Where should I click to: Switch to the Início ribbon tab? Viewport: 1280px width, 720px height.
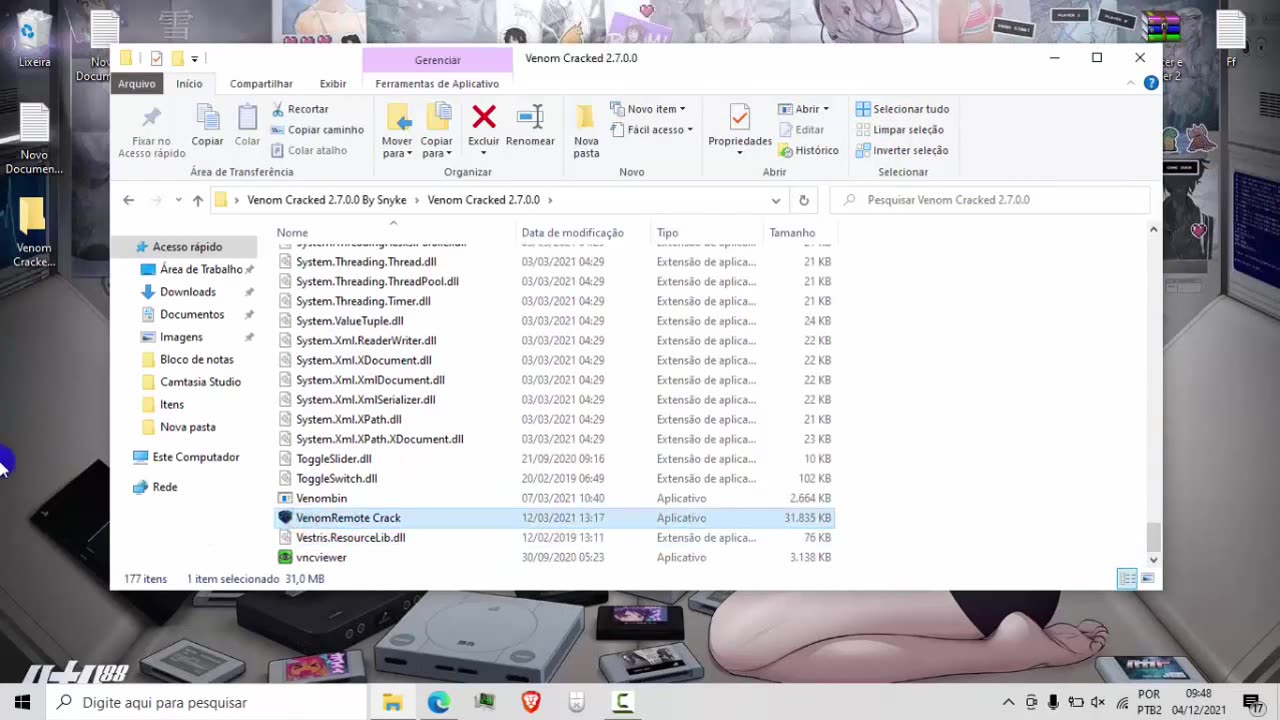click(189, 84)
